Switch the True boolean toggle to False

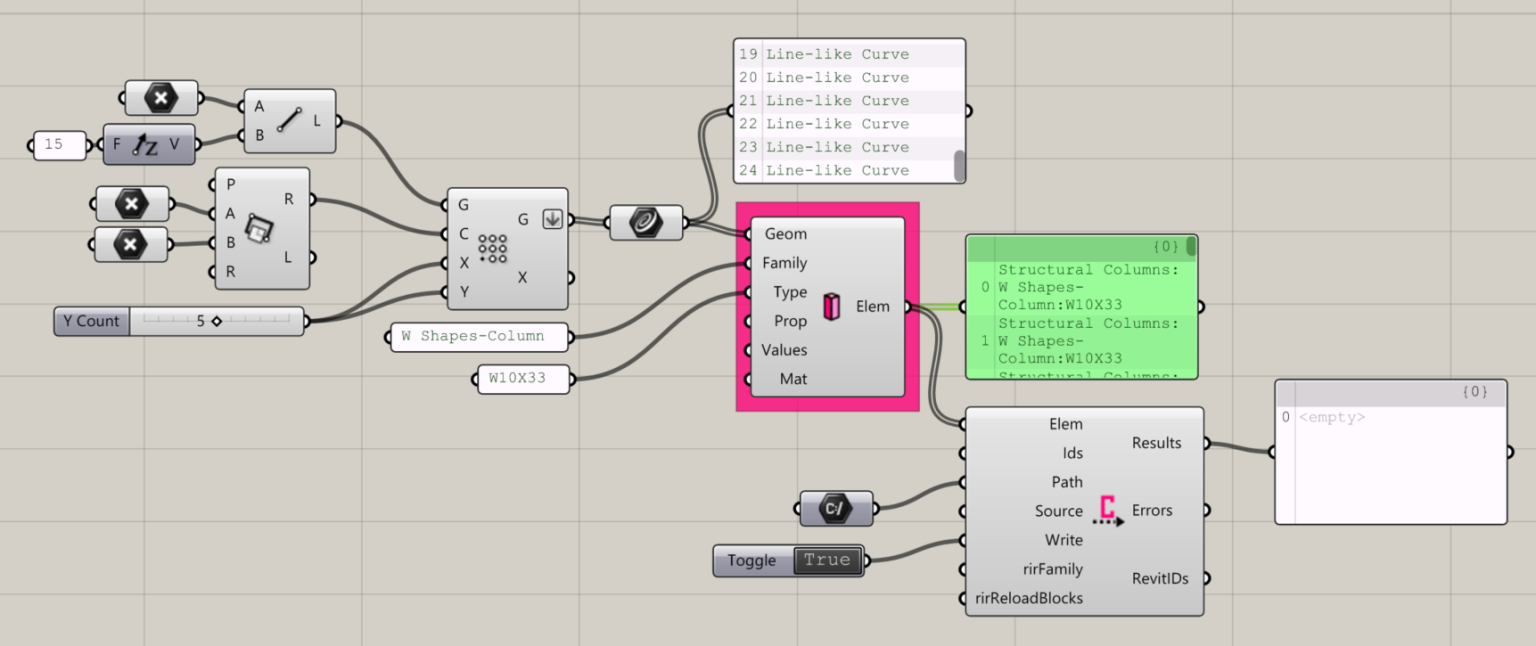click(827, 560)
